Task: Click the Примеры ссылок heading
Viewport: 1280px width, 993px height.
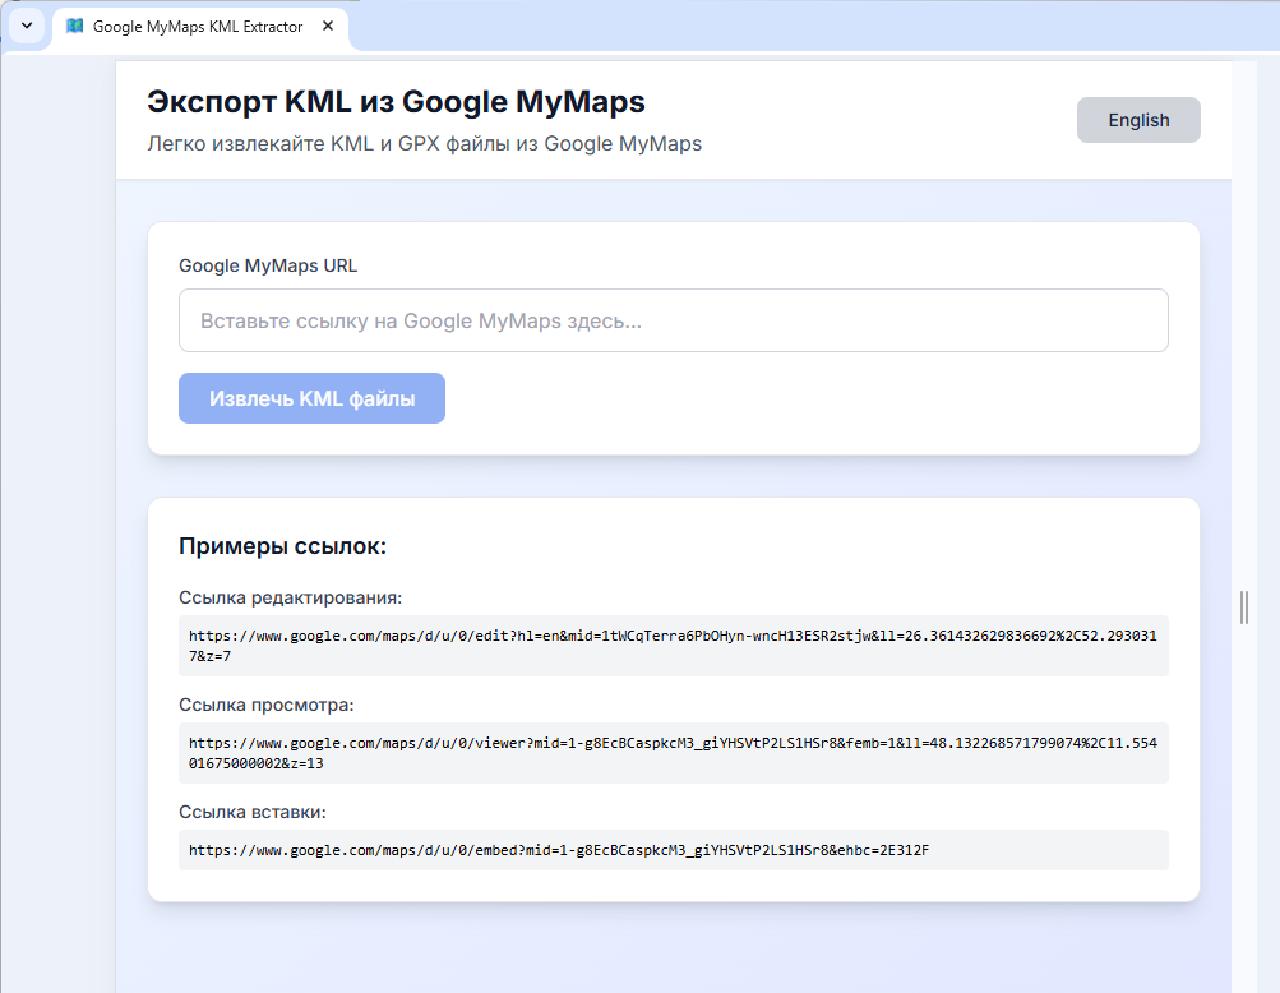Action: [282, 546]
